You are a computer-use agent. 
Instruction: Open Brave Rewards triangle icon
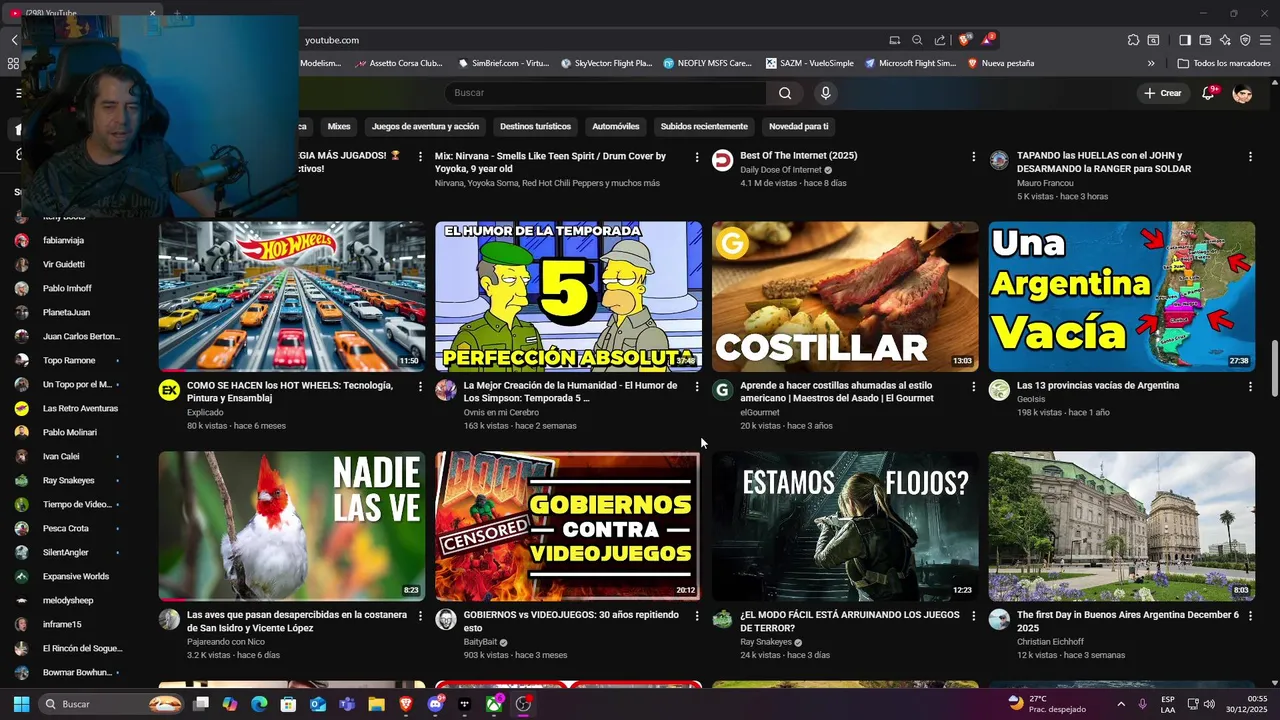[x=988, y=40]
